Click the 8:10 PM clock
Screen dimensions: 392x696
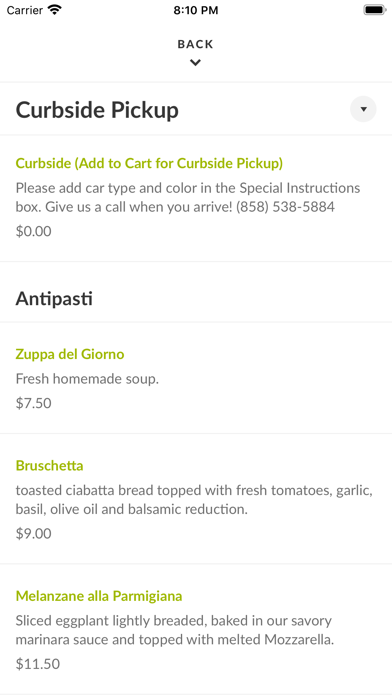click(x=196, y=10)
